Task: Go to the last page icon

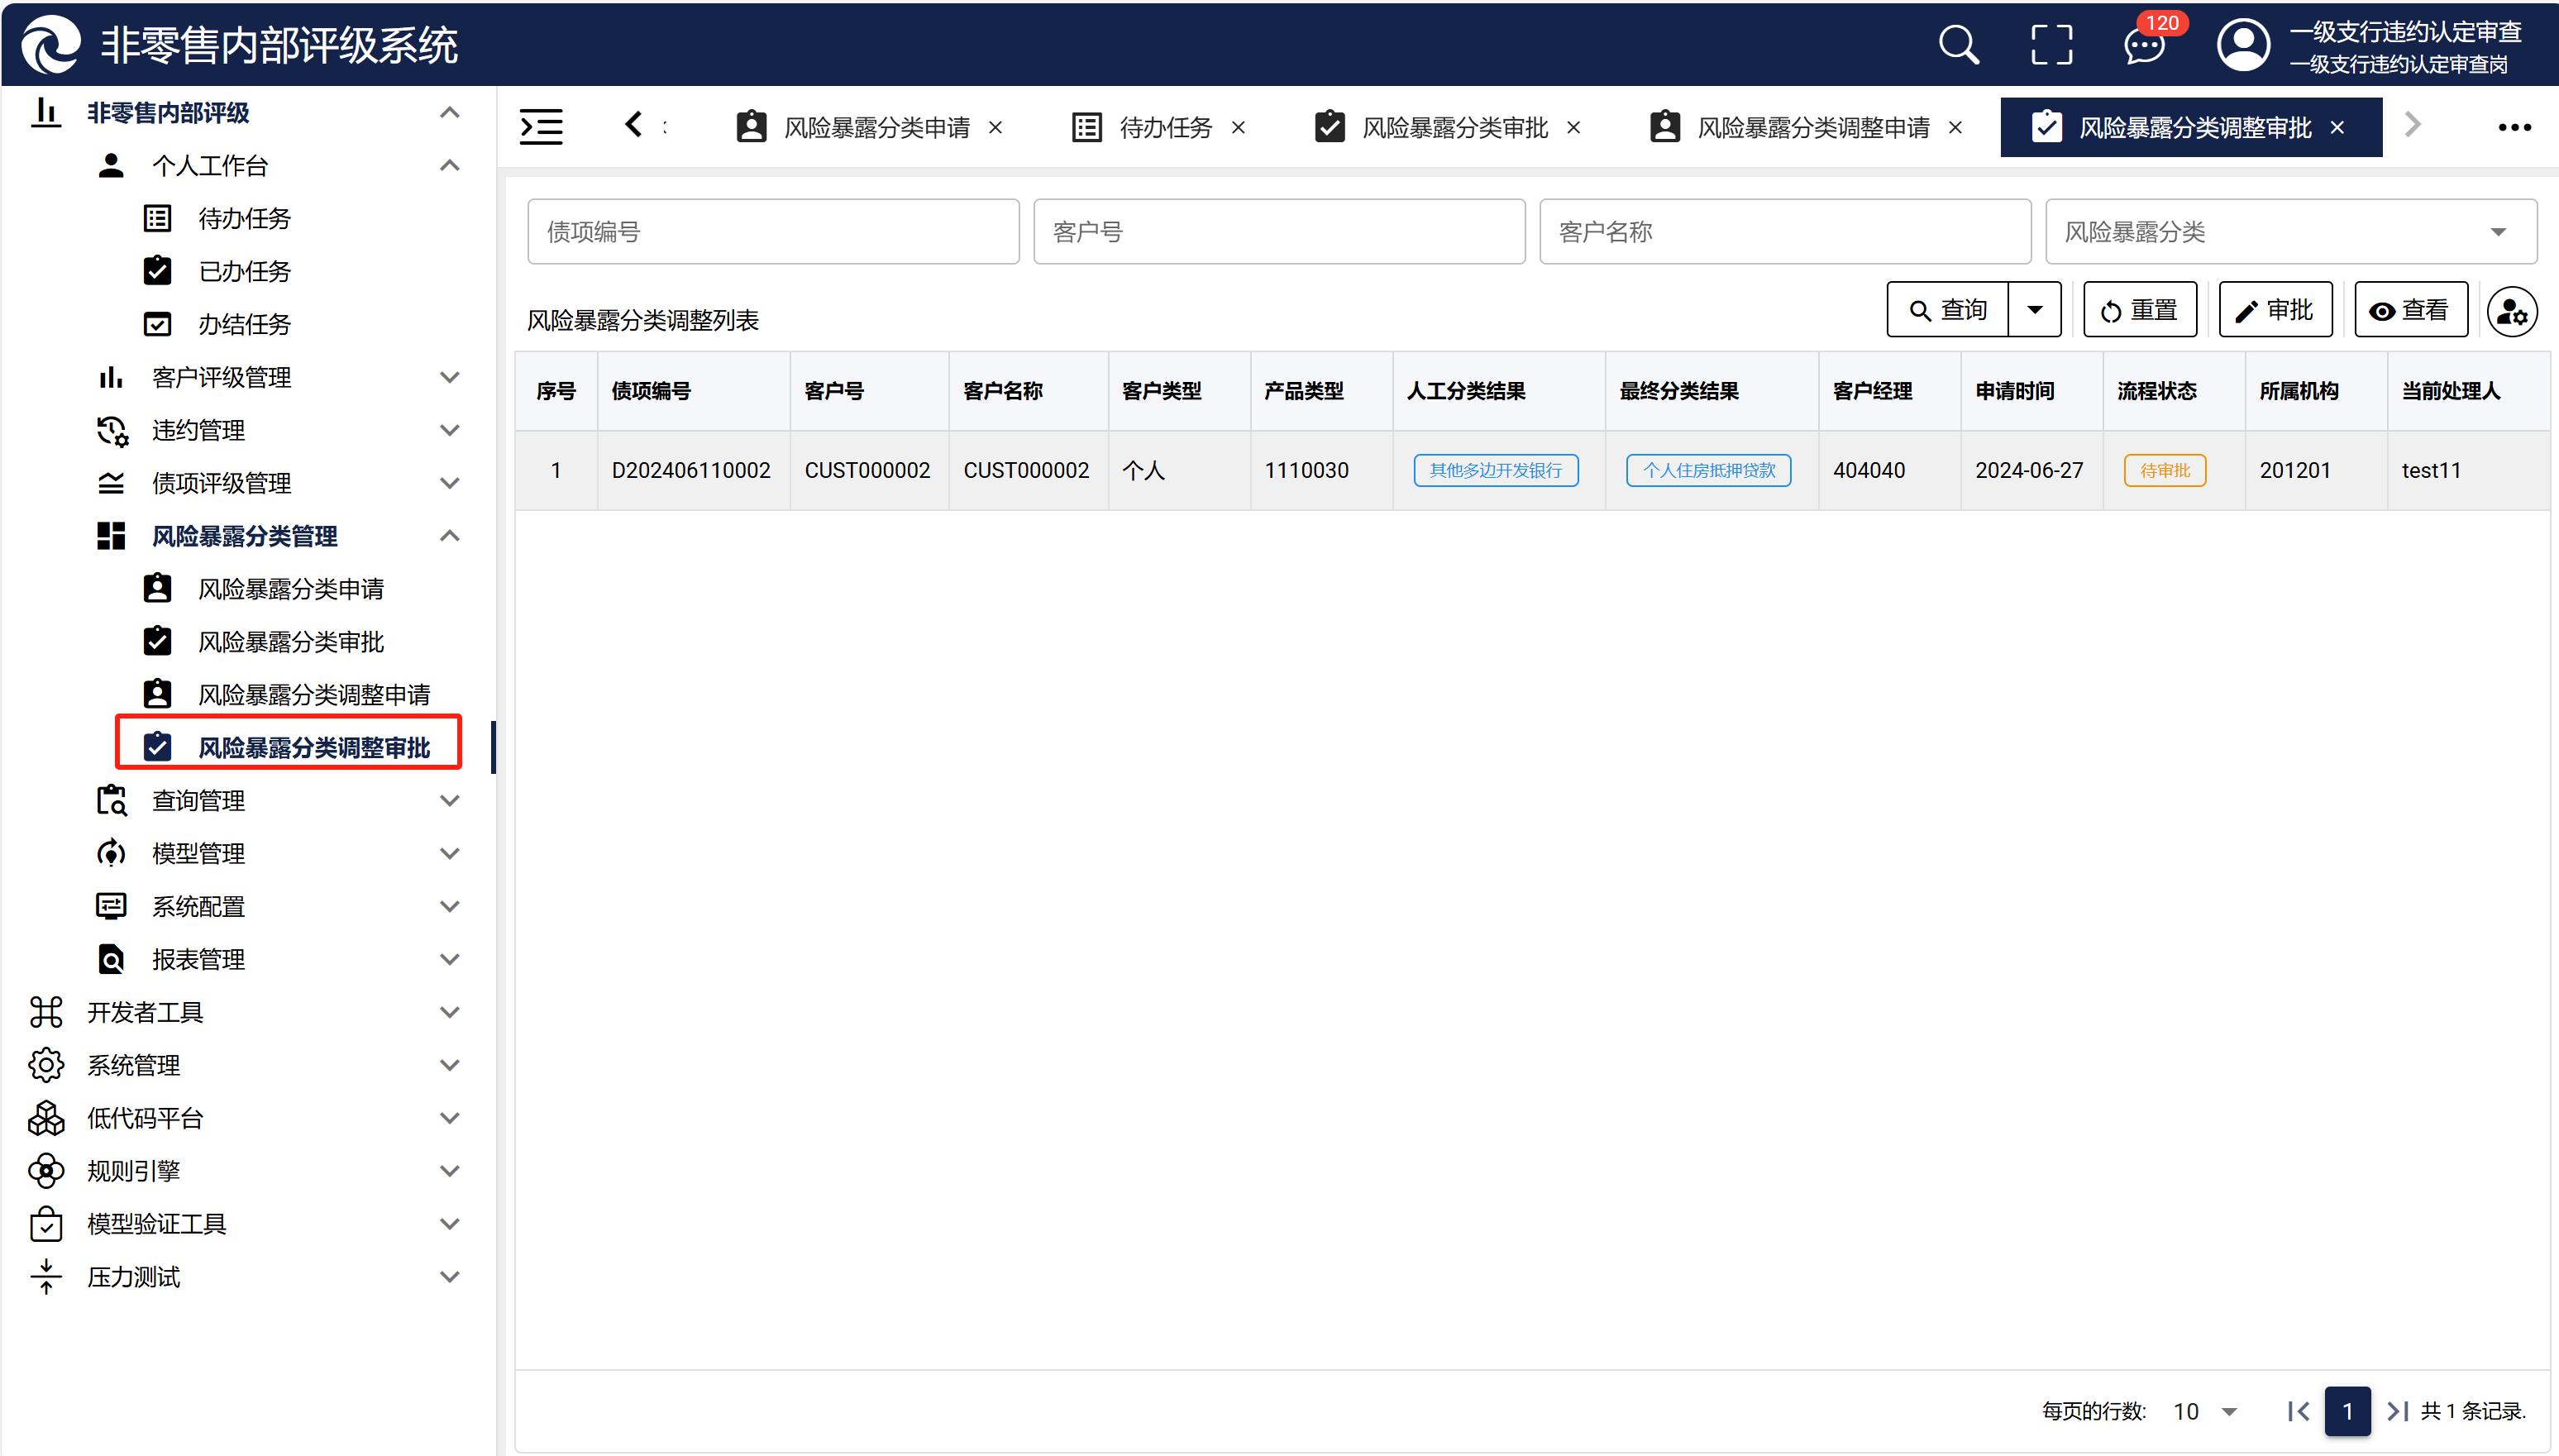Action: pos(2397,1411)
